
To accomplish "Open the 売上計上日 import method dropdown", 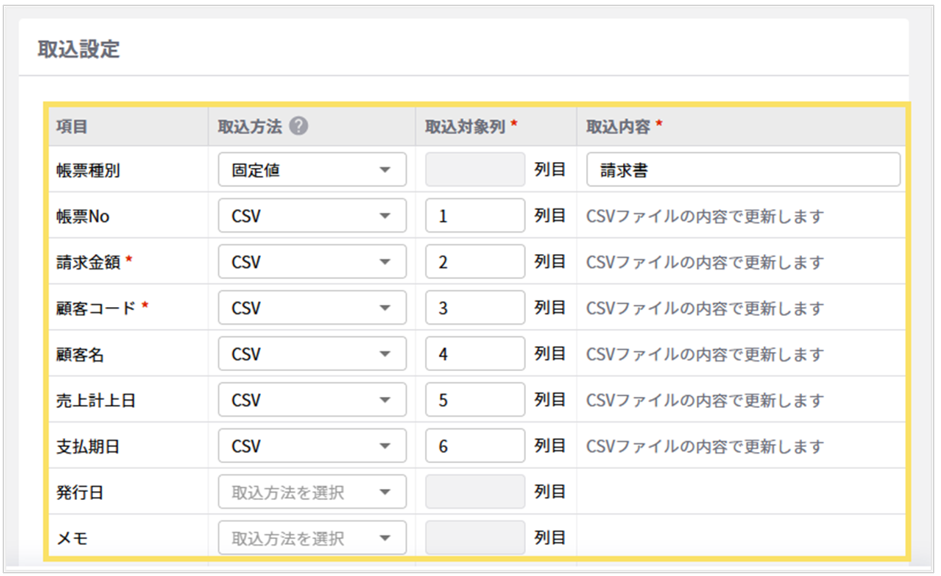I will click(311, 399).
